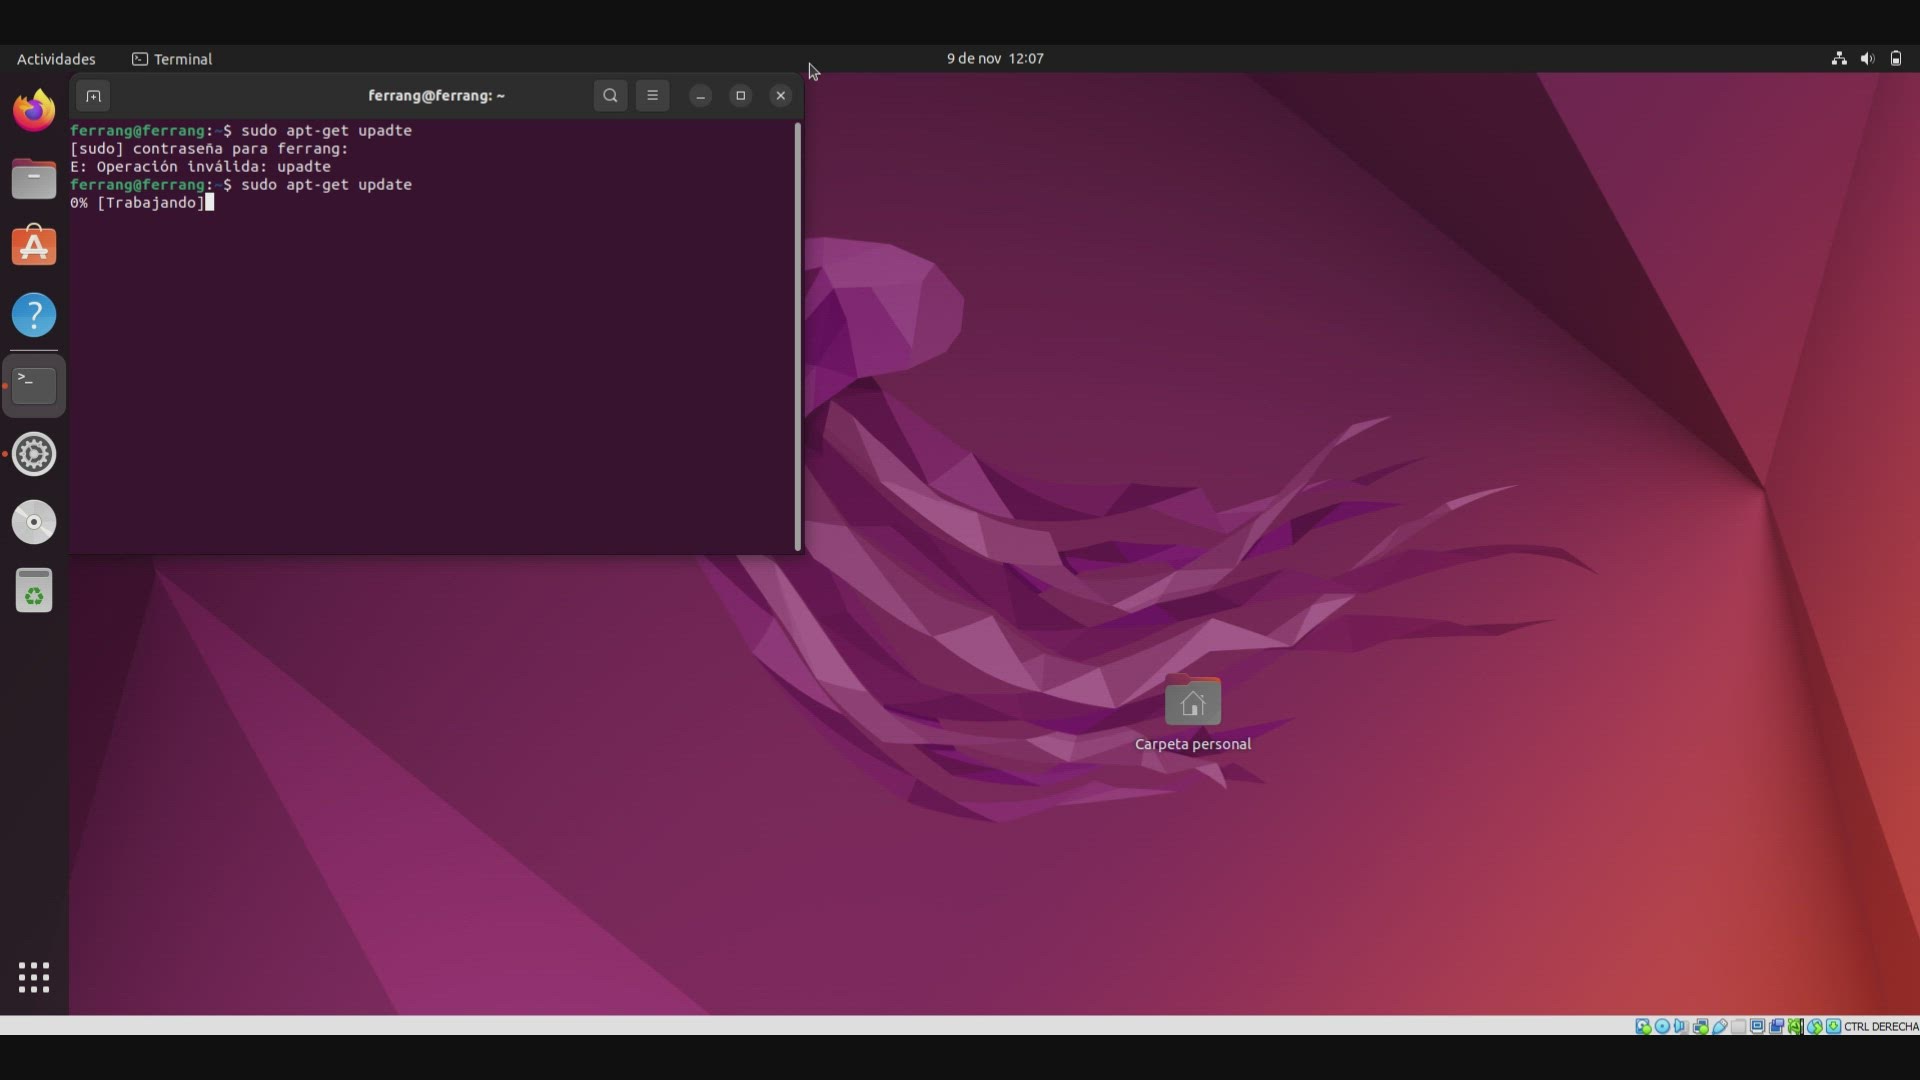Show all applications grid
The height and width of the screenshot is (1080, 1920).
pyautogui.click(x=34, y=977)
